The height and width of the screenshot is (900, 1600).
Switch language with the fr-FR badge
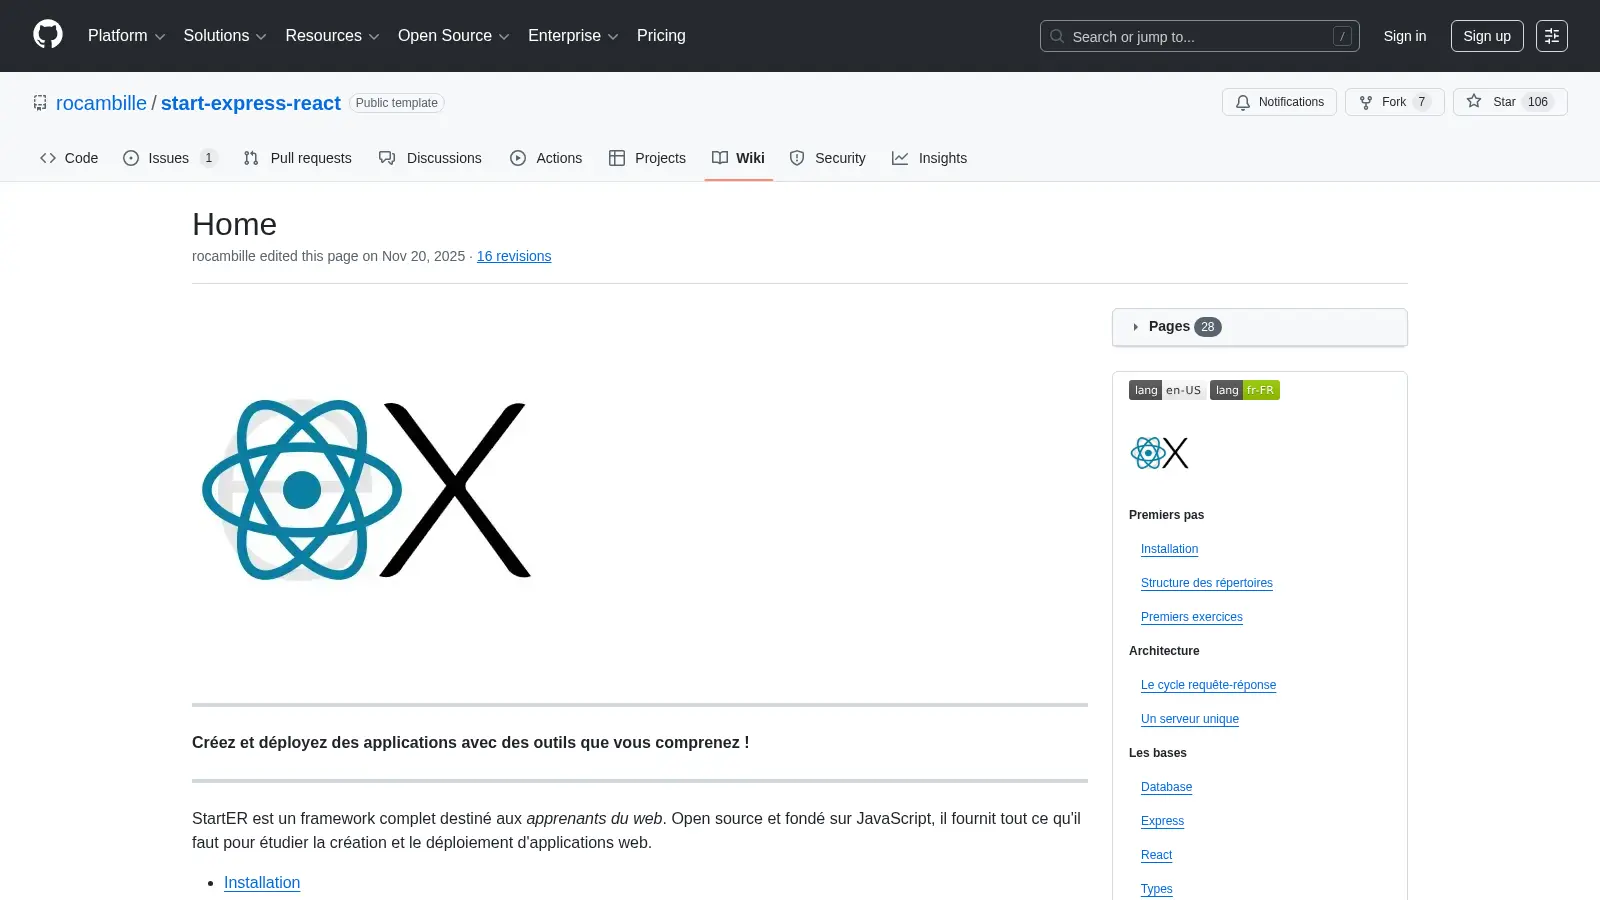click(1245, 390)
